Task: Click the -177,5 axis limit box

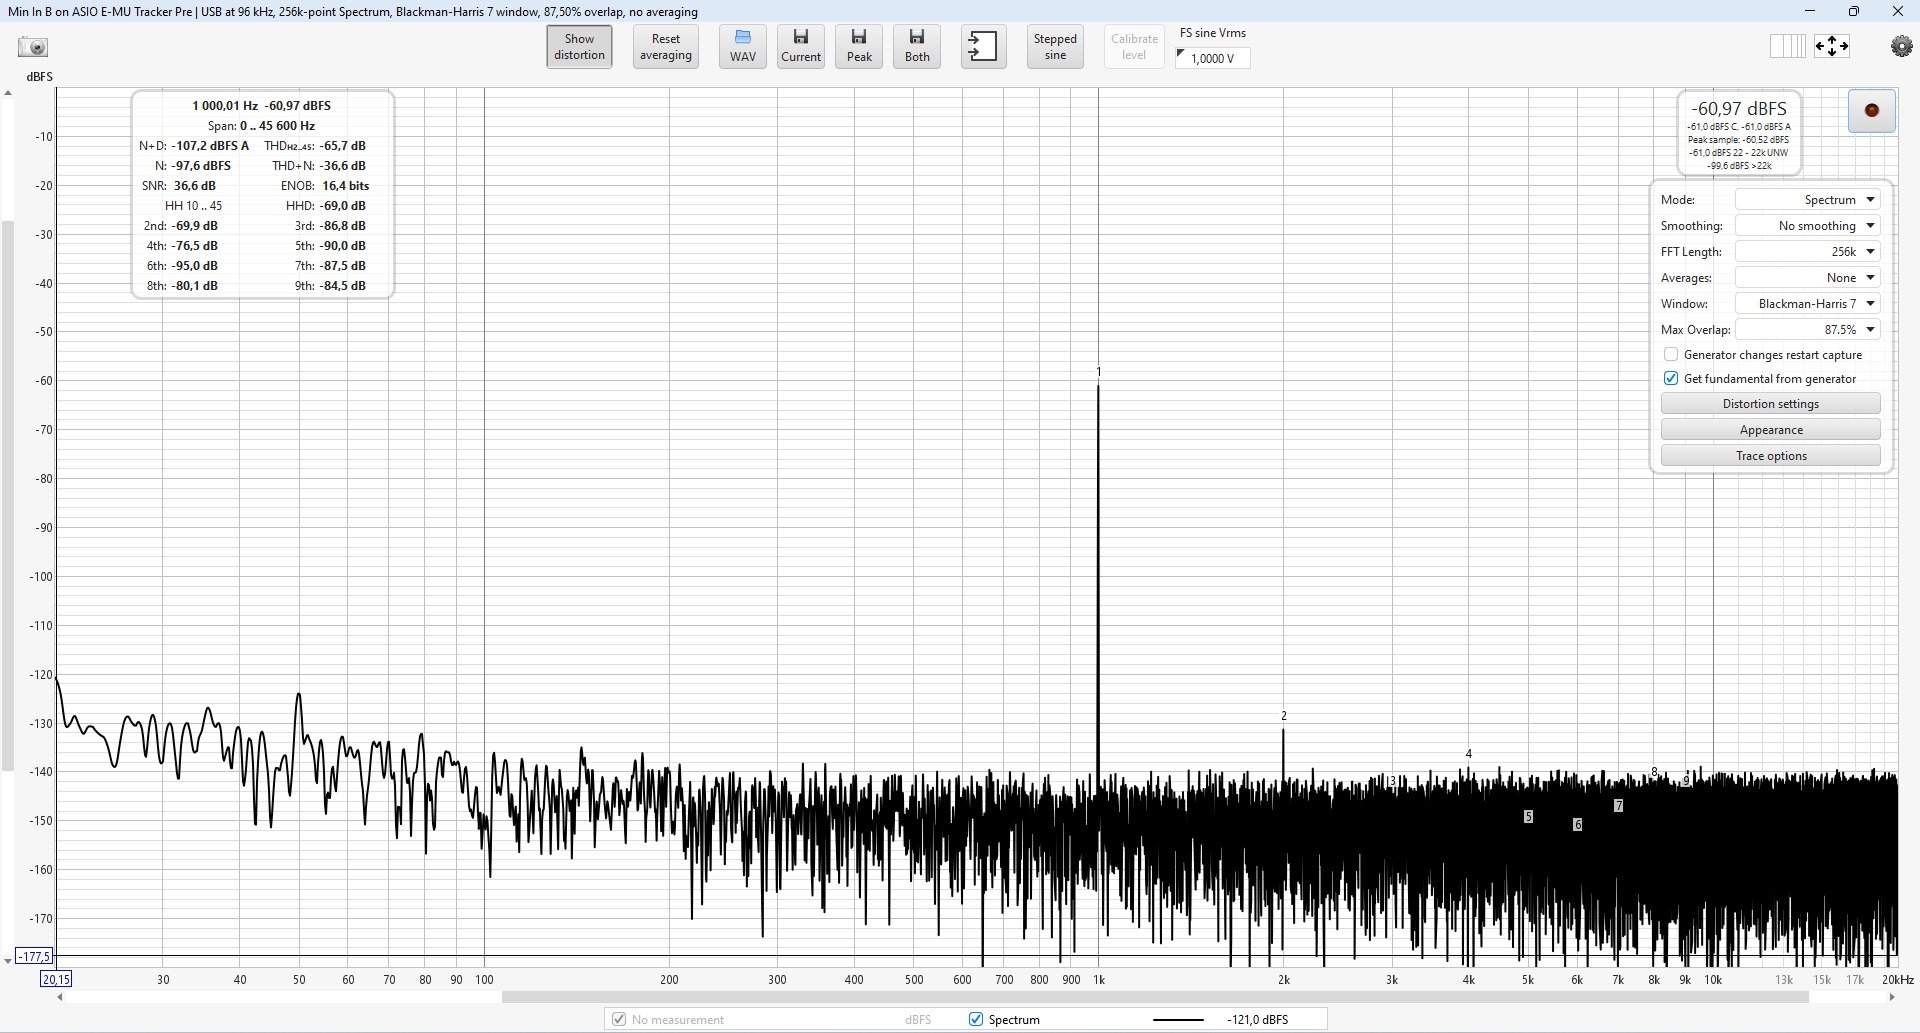Action: pos(34,956)
